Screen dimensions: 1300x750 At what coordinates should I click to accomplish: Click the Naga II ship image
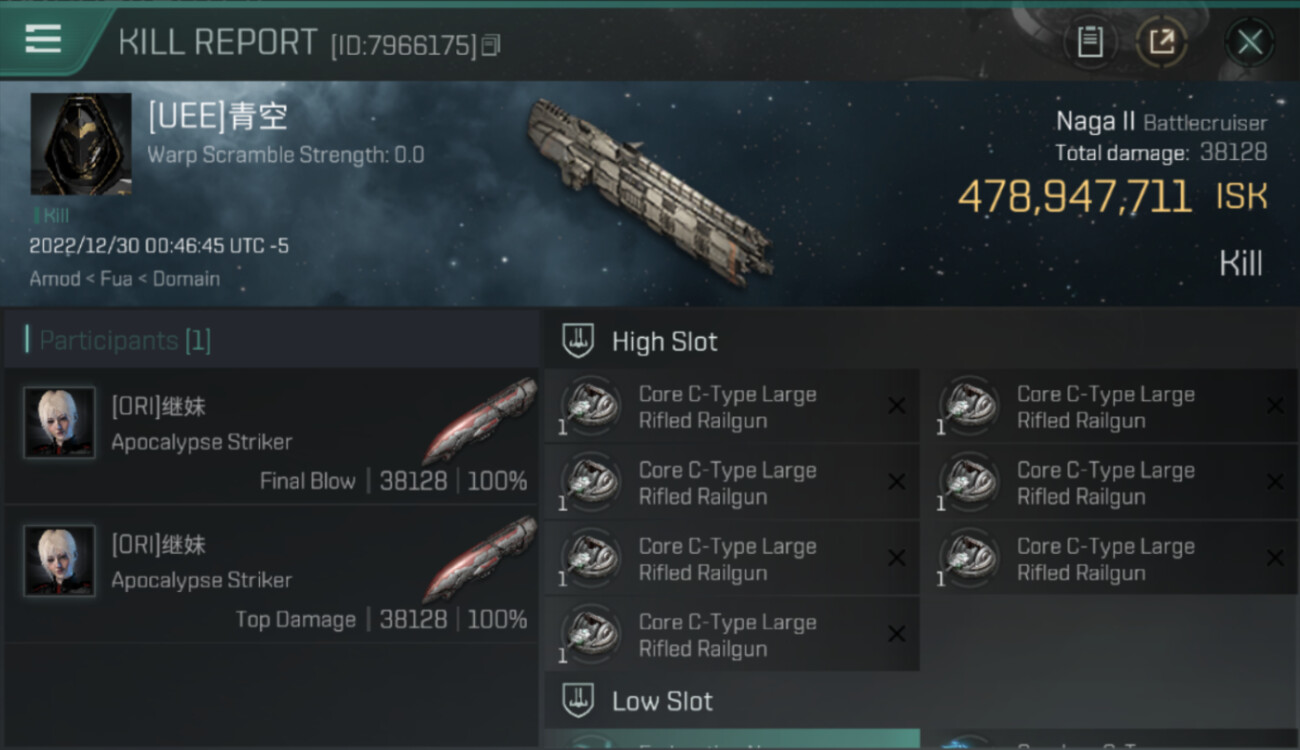coord(650,188)
